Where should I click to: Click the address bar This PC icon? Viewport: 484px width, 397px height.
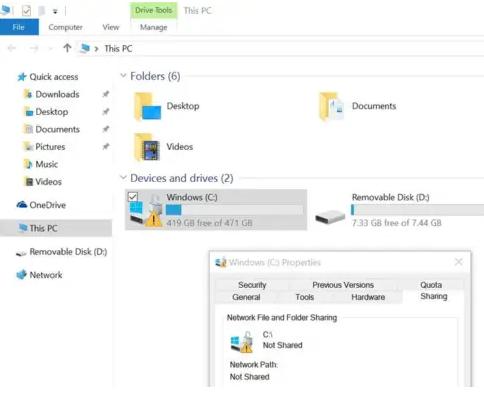(85, 48)
